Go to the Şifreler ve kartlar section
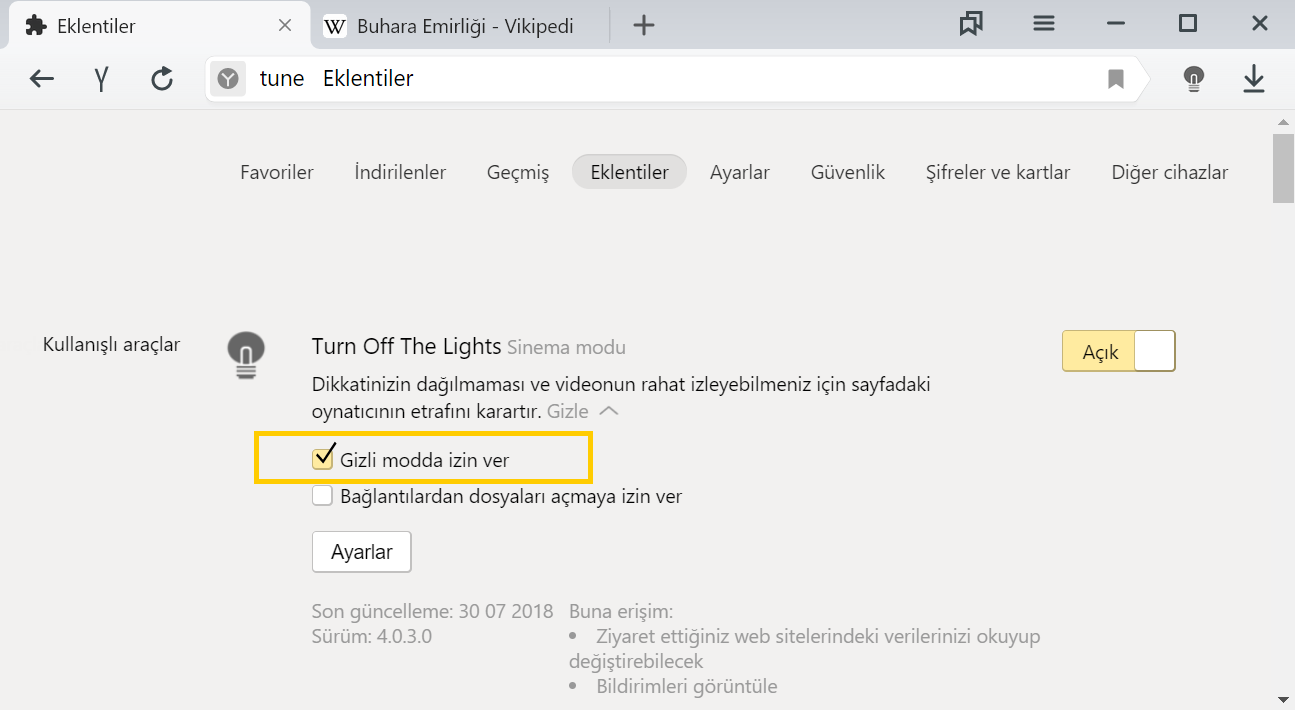Screen dimensions: 1295x710 (x=998, y=172)
